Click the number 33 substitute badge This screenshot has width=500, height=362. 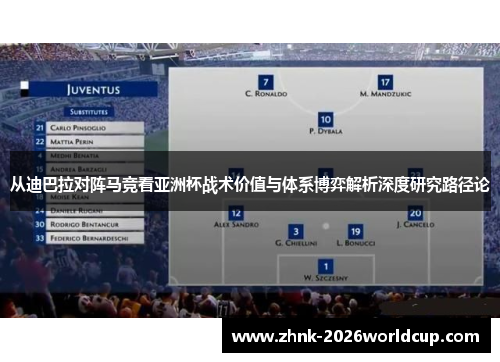[x=40, y=238]
